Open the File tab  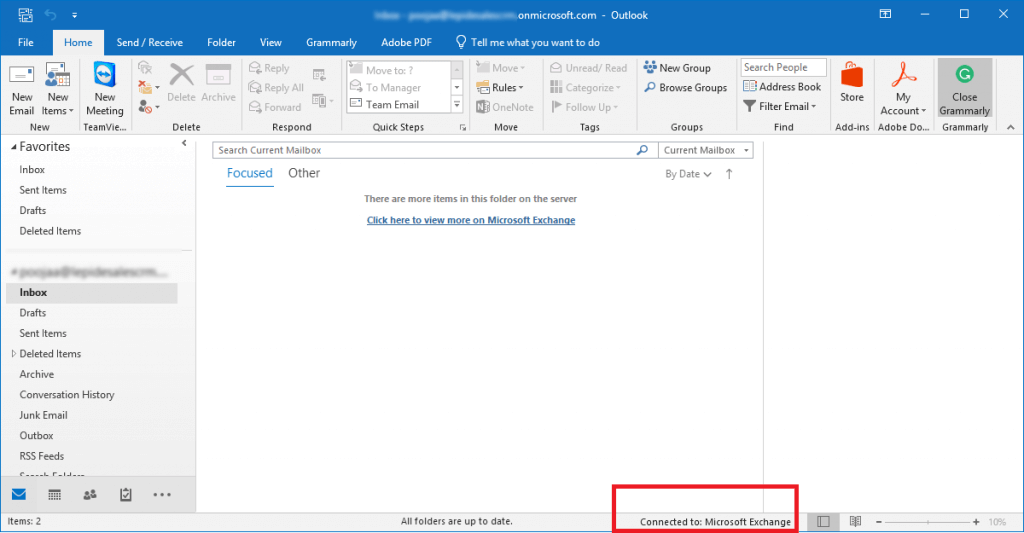point(25,42)
